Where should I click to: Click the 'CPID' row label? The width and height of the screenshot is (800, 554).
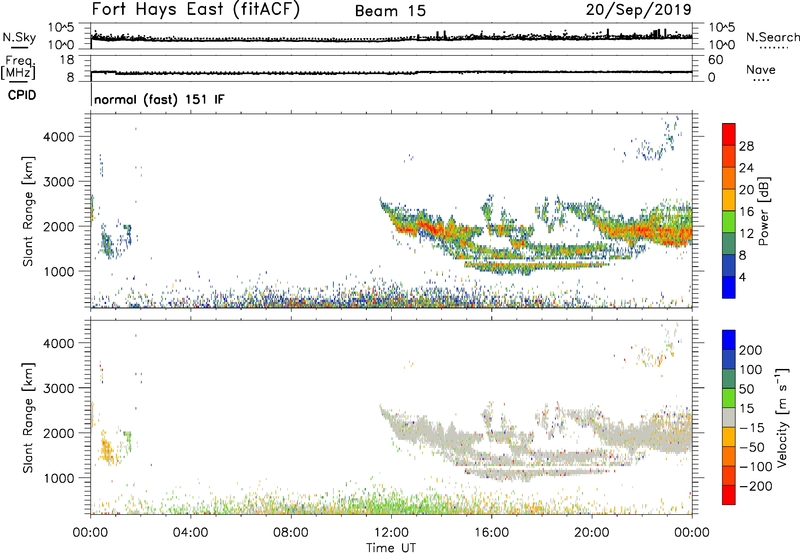(22, 95)
